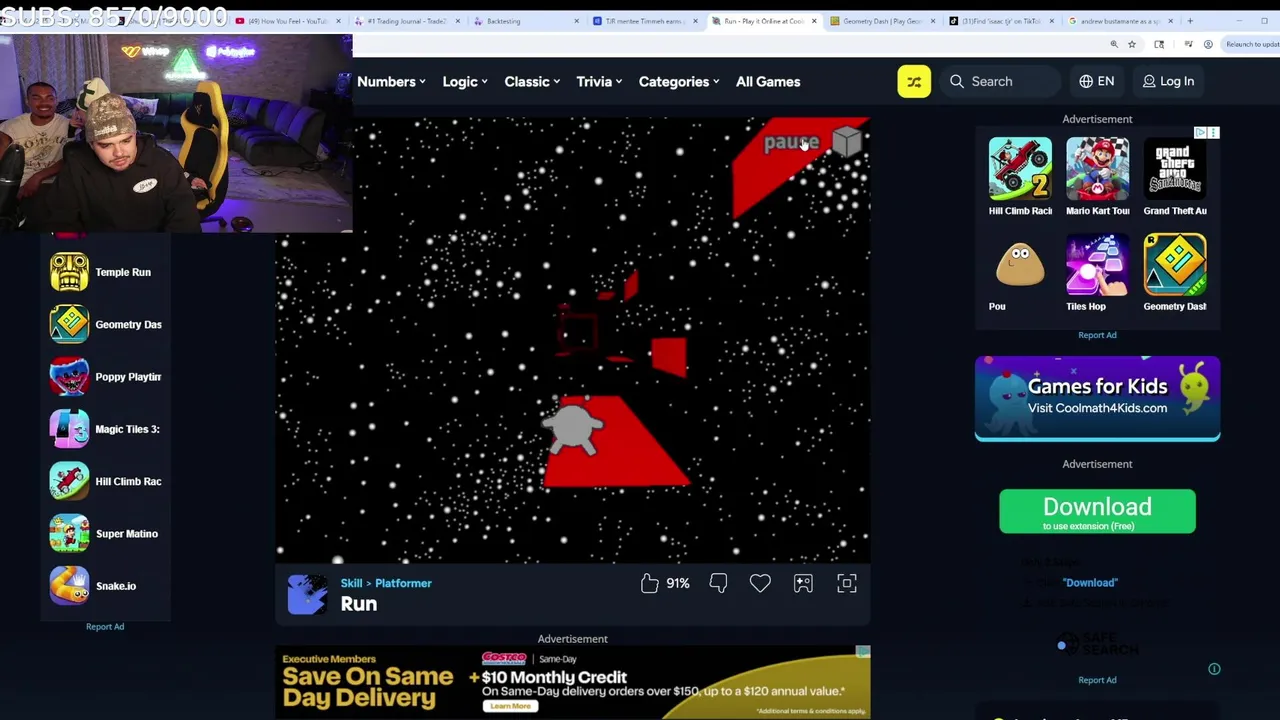Image resolution: width=1280 pixels, height=720 pixels.
Task: Open Poppy Playtime game icon
Action: (x=69, y=377)
